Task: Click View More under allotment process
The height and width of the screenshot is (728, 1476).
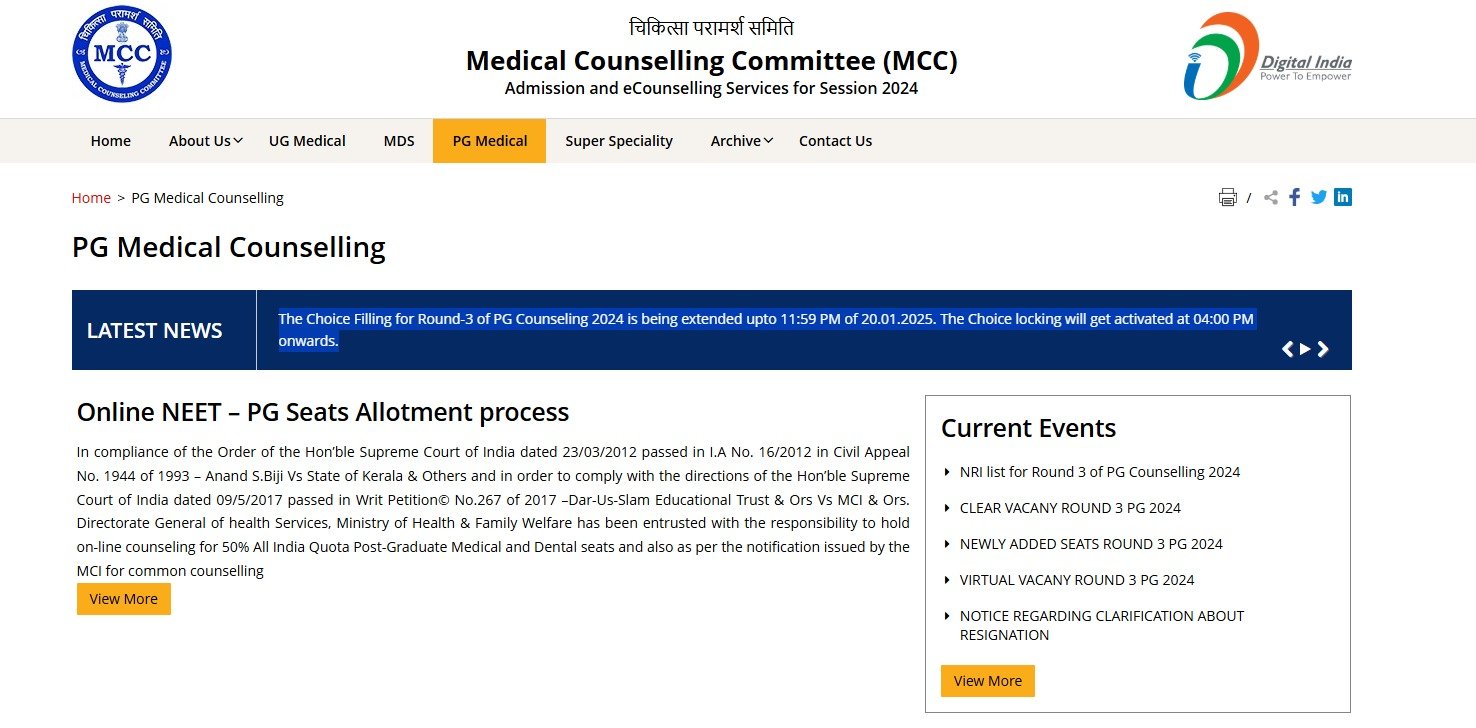Action: (124, 599)
